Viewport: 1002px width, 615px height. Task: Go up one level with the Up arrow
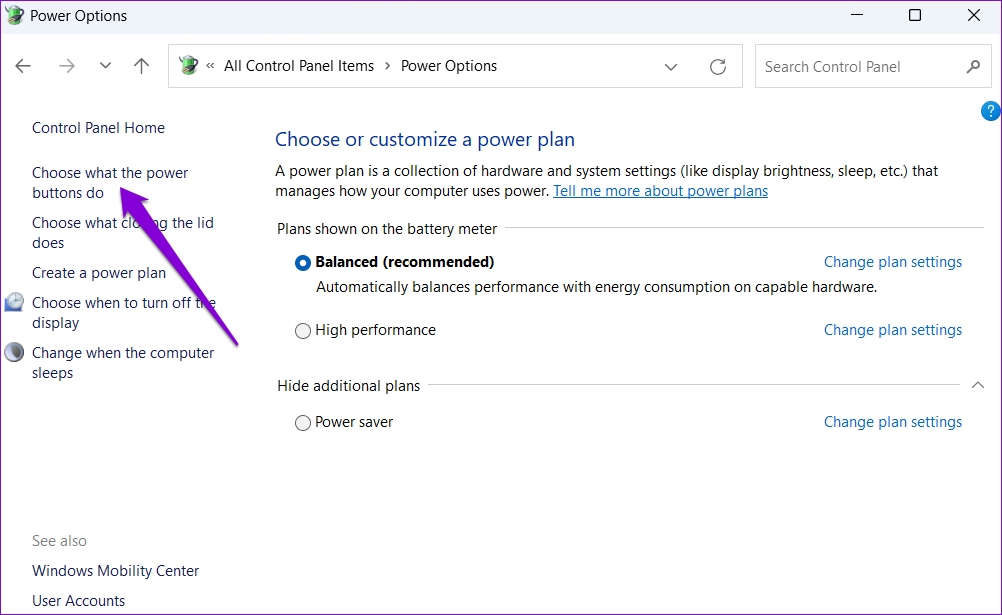142,67
